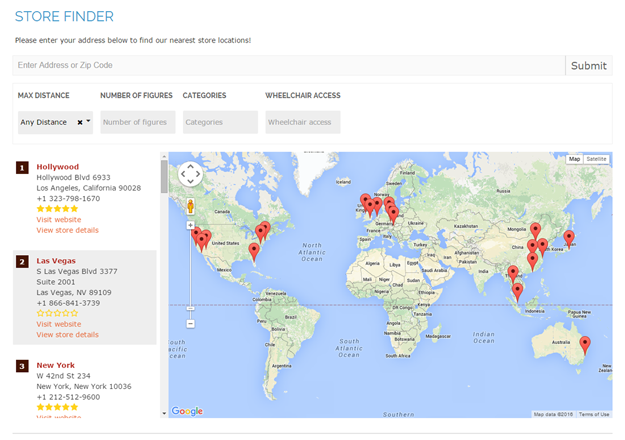Screen dimensions: 625x440
Task: Click the Florida map pin
Action: [254, 252]
